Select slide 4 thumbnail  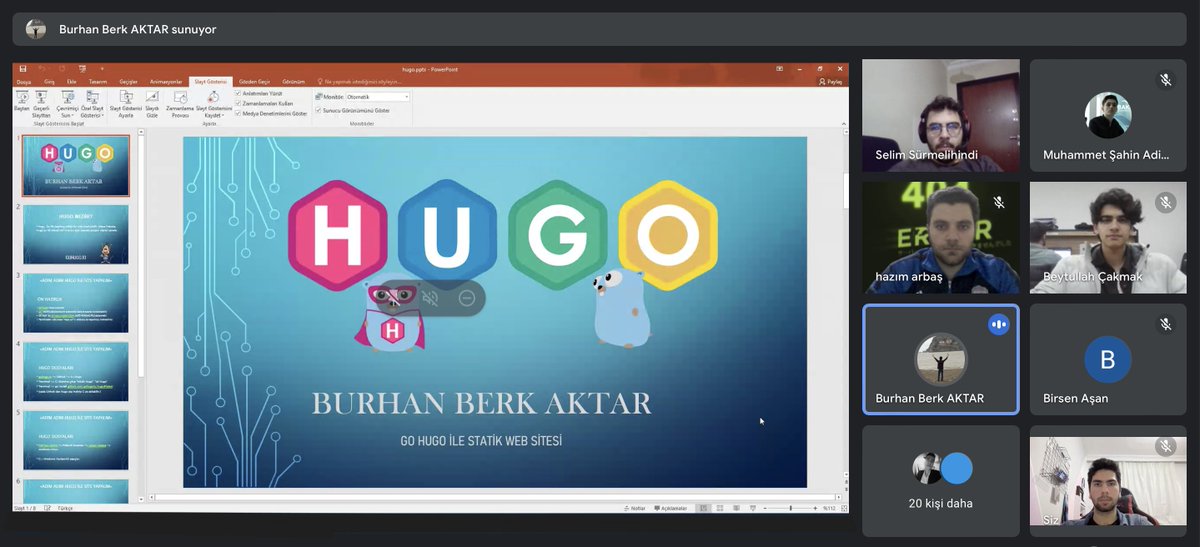[x=75, y=372]
